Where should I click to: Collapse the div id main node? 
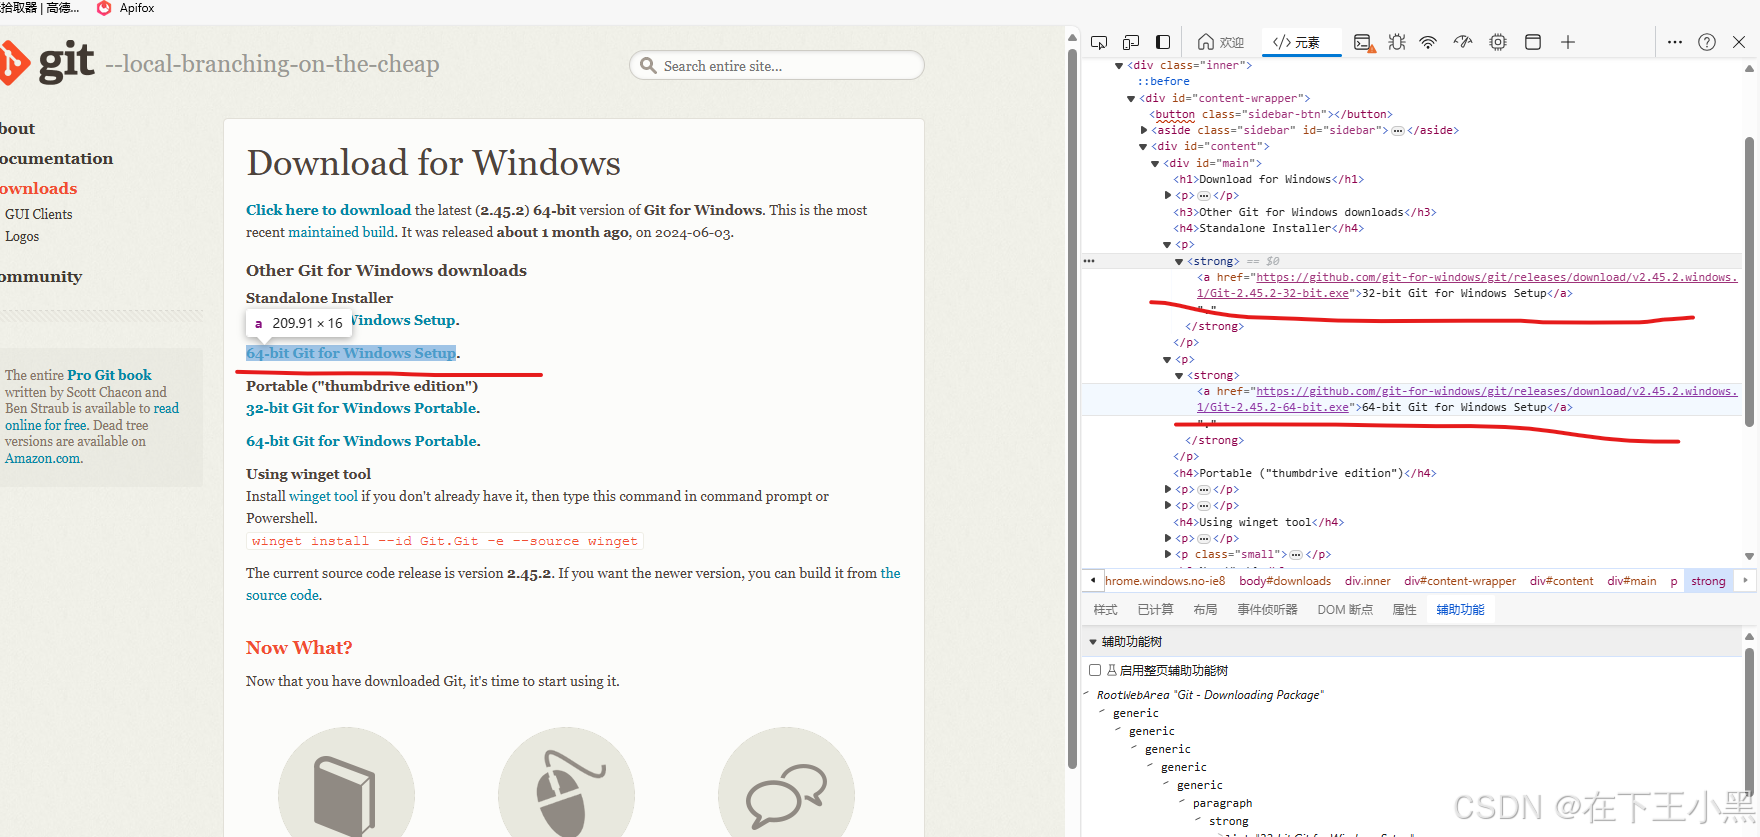pyautogui.click(x=1155, y=163)
